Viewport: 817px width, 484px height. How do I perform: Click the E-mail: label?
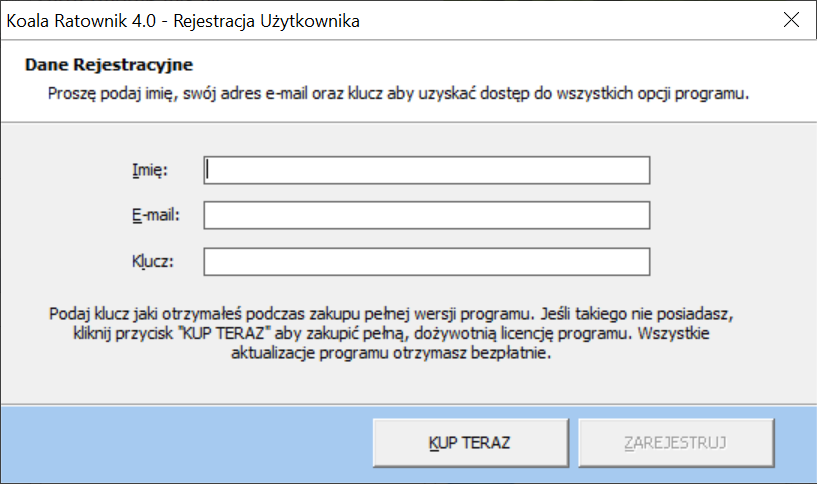[156, 215]
